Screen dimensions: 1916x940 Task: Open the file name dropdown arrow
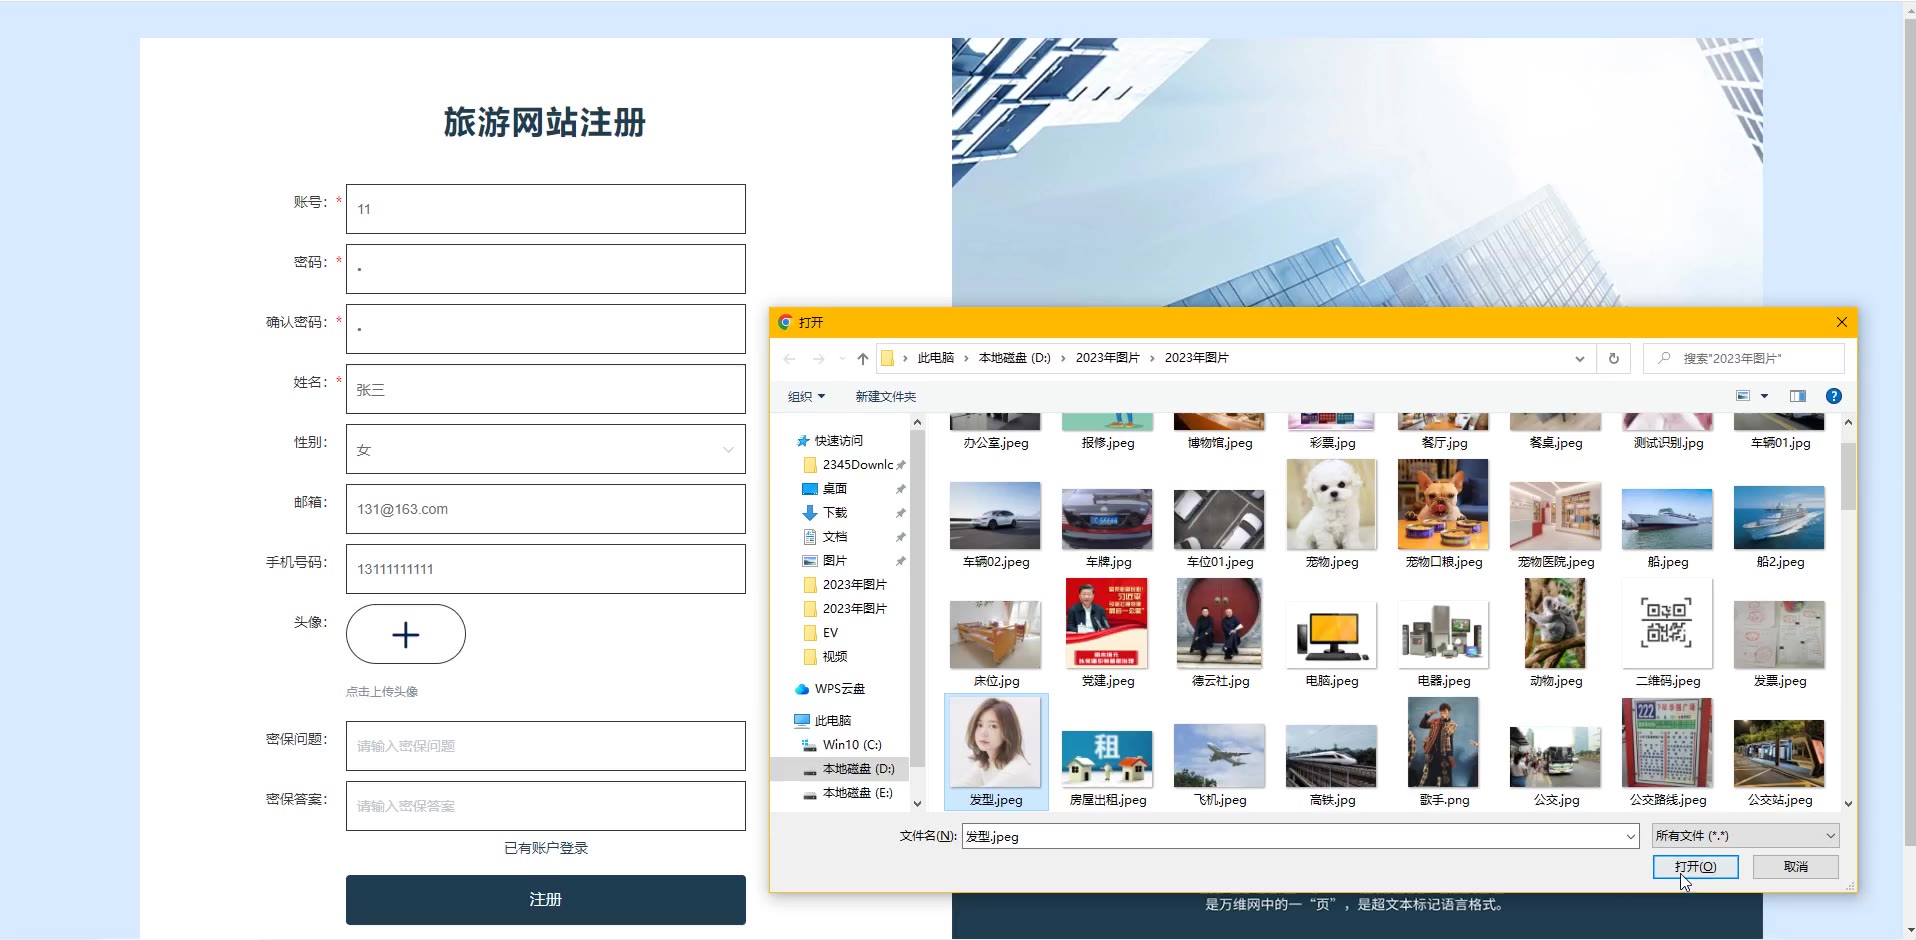click(x=1630, y=836)
